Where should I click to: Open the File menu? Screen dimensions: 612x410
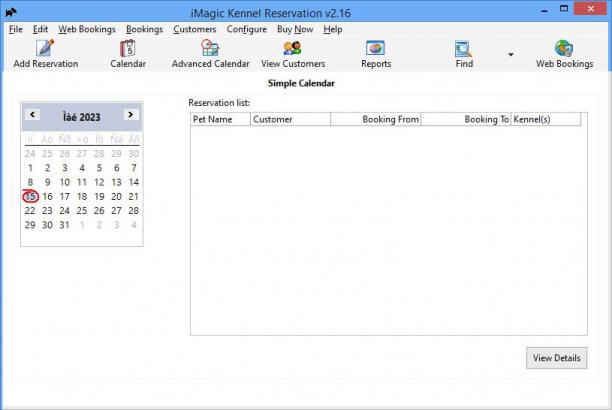16,29
